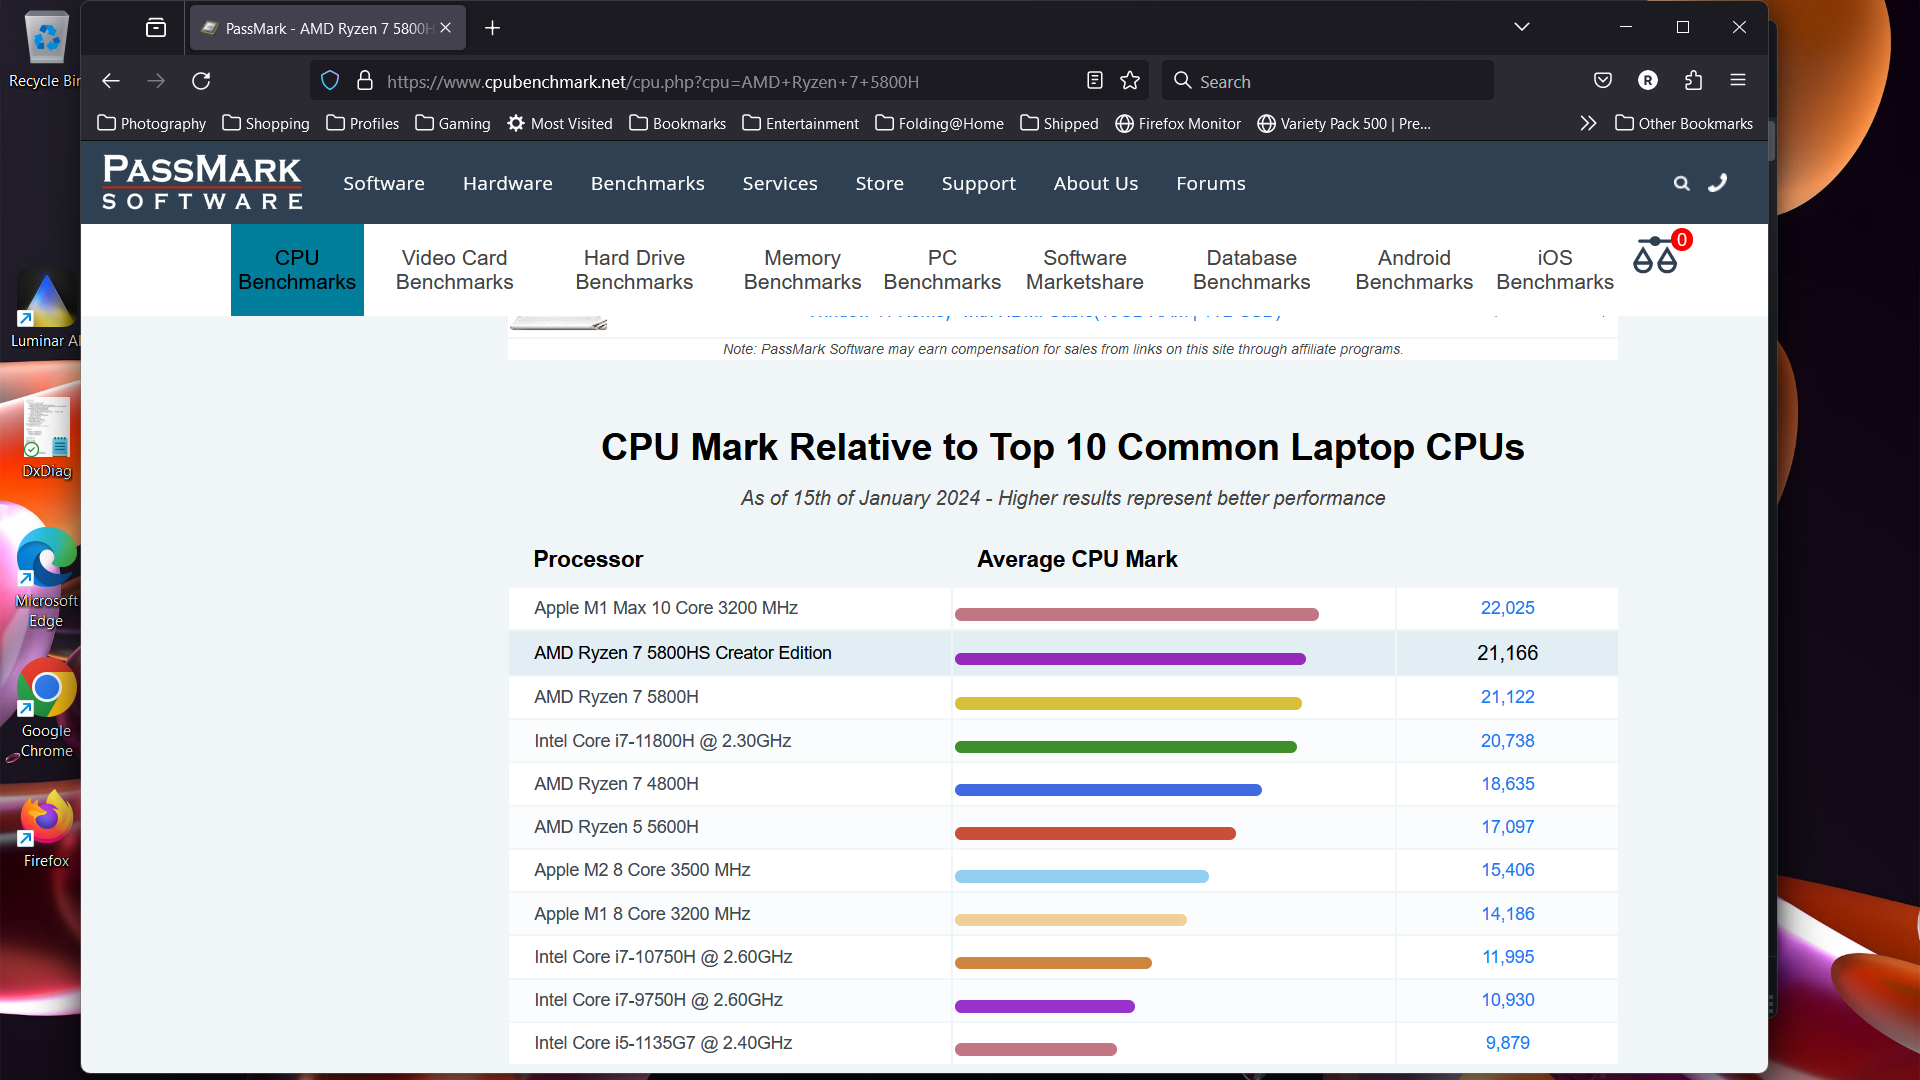This screenshot has height=1080, width=1920.
Task: Expand the hidden bookmarks chevron
Action: [1588, 124]
